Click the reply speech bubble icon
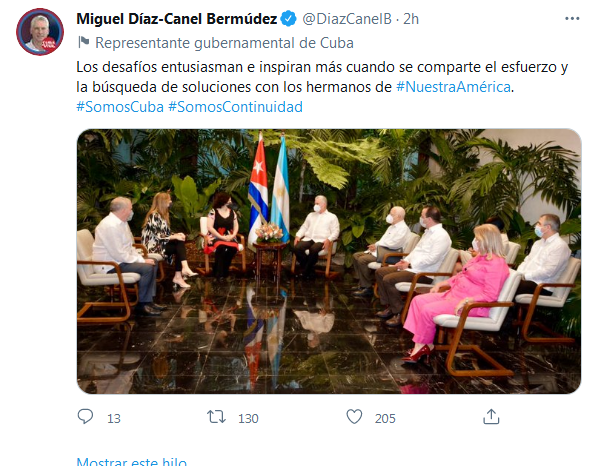Viewport: 594px width, 466px height. point(85,417)
